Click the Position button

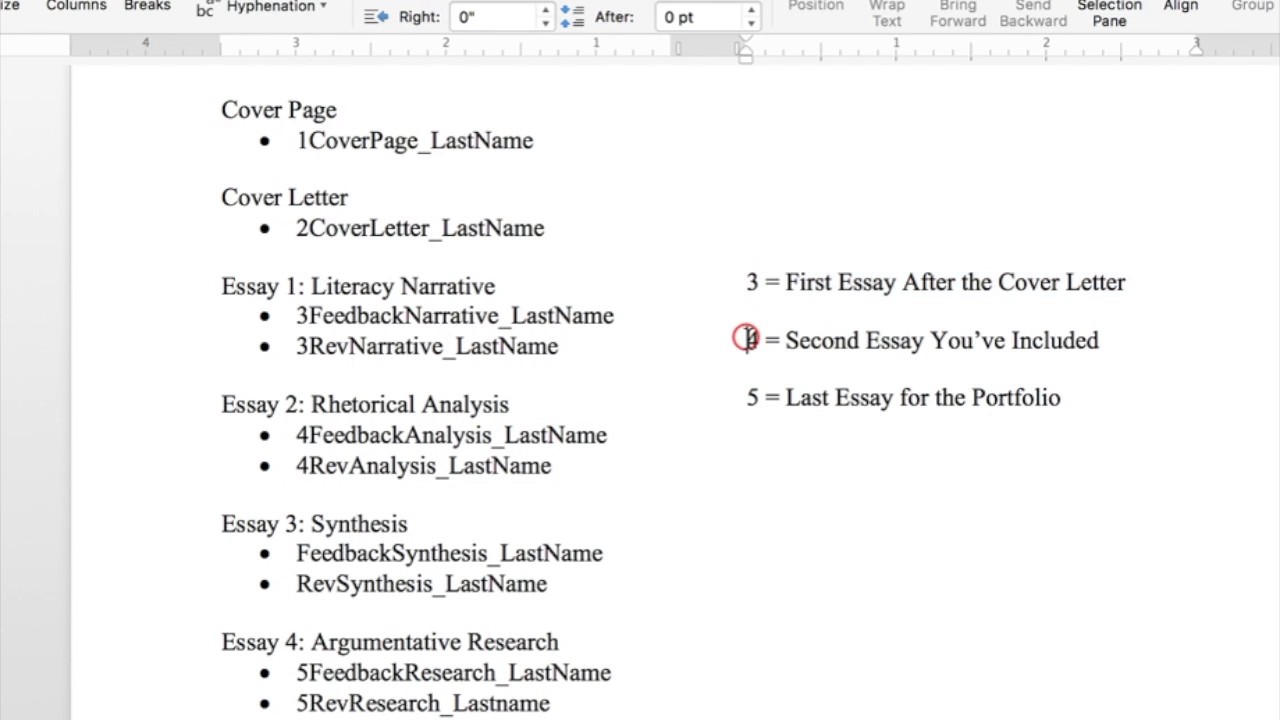click(815, 6)
